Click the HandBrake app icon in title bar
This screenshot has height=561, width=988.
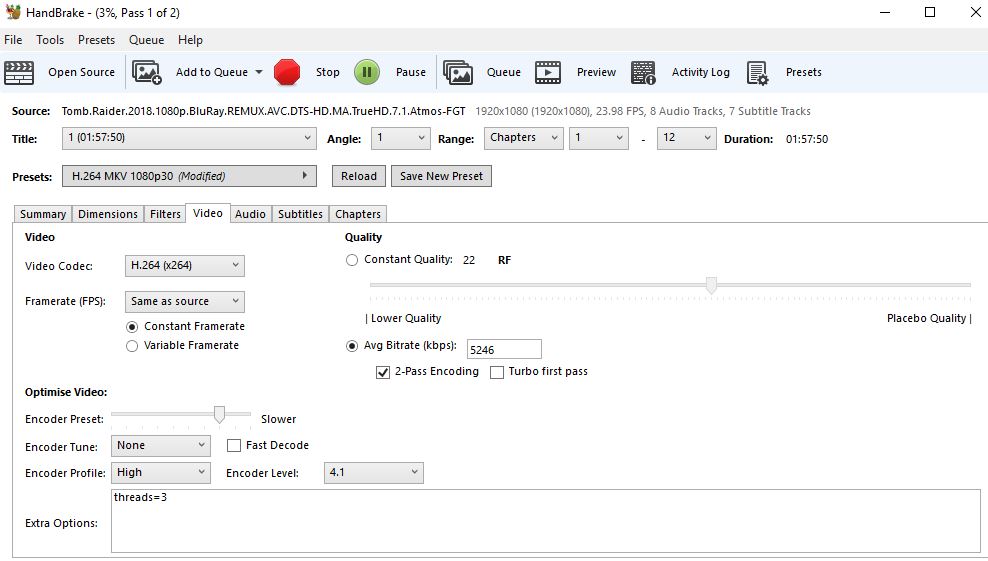[x=13, y=12]
